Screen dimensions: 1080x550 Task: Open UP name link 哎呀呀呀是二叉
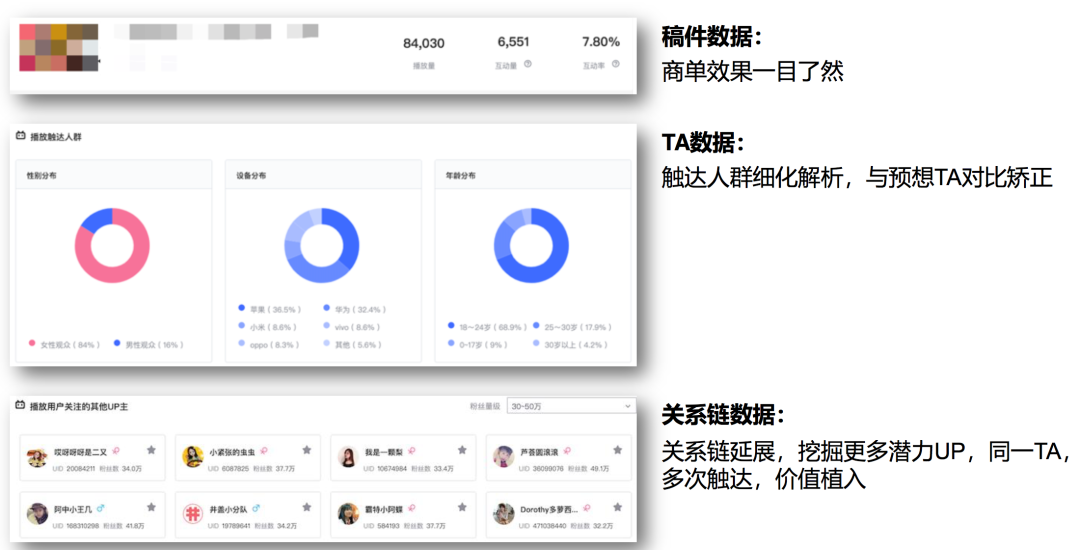(81, 452)
